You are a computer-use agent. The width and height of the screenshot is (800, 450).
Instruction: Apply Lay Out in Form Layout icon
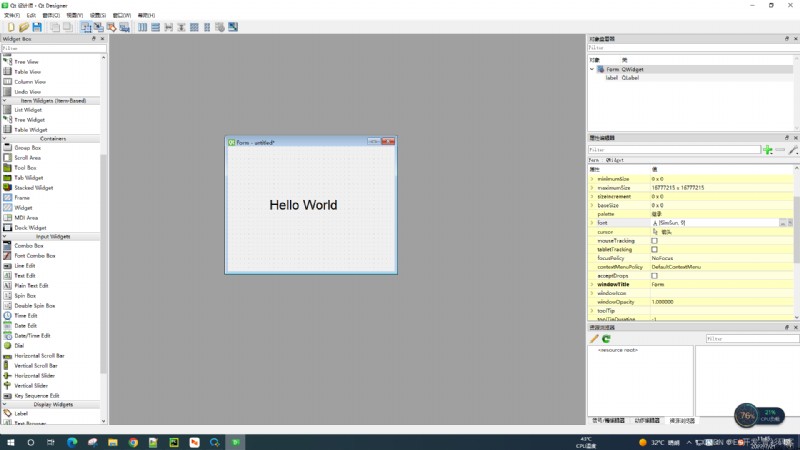click(207, 27)
